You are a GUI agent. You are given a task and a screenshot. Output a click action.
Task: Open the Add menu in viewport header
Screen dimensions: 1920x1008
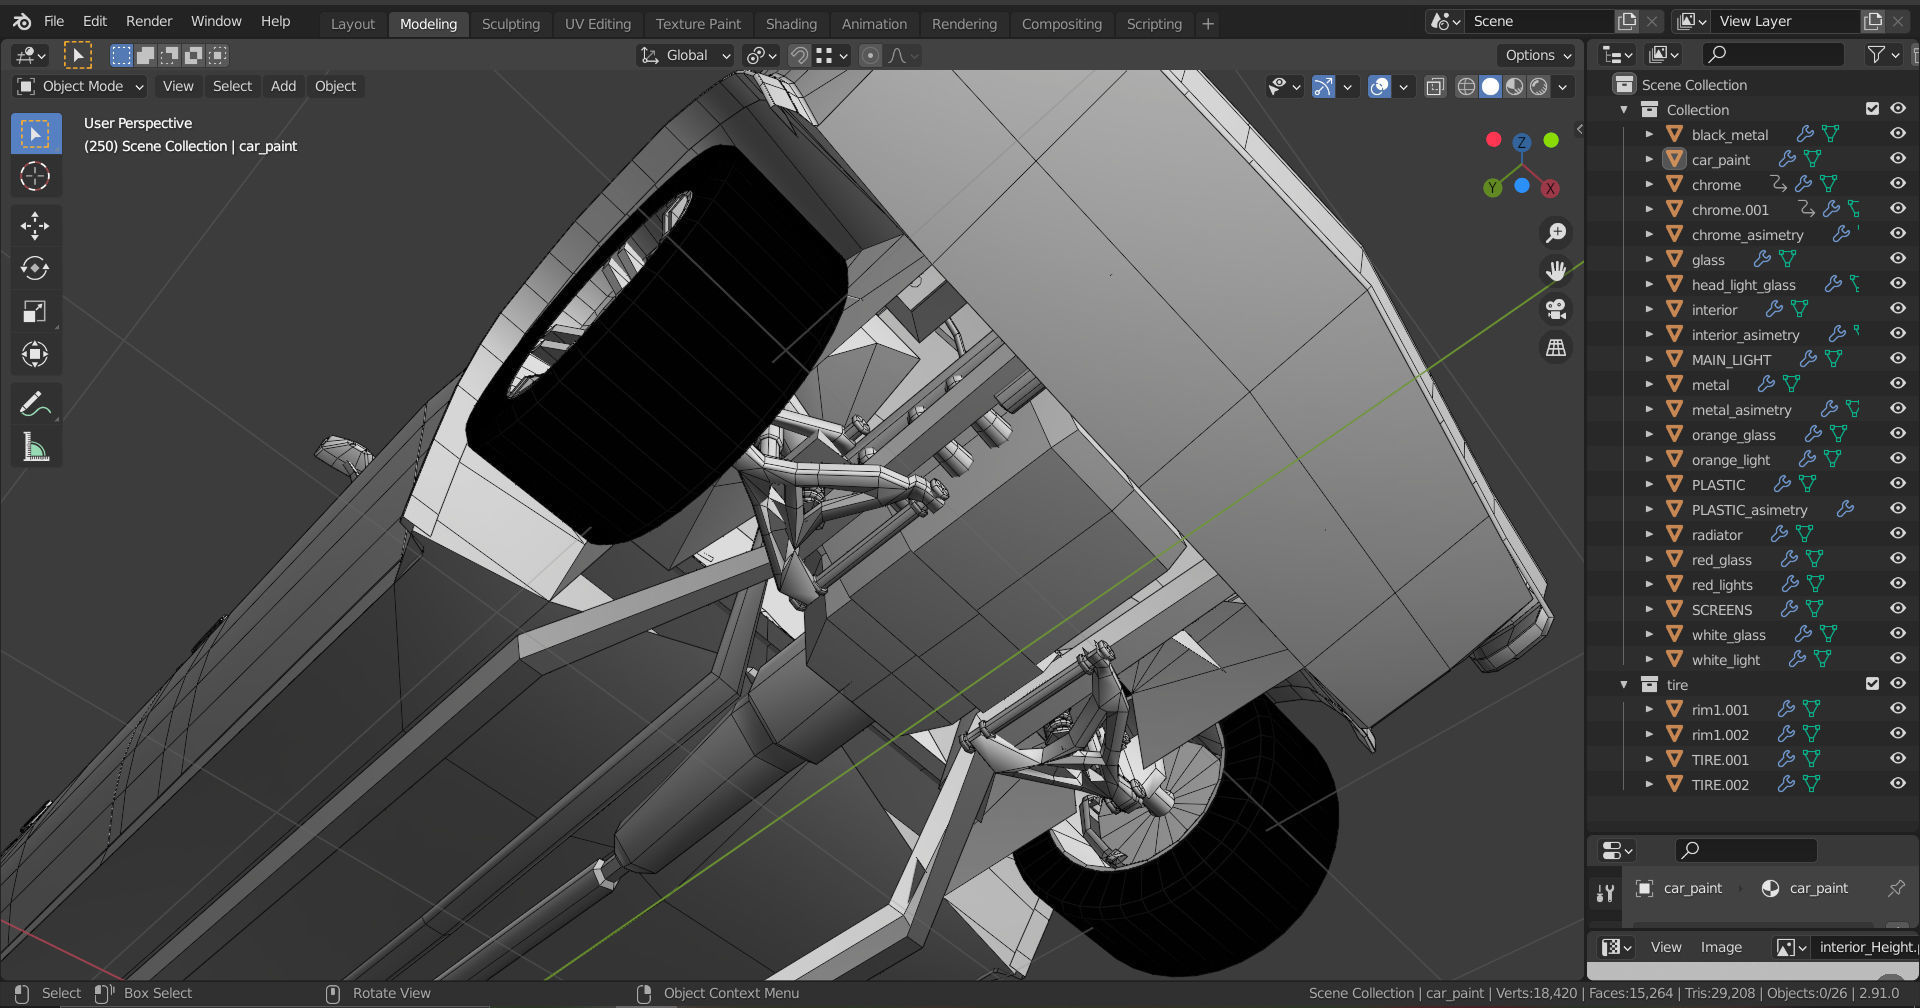[283, 86]
